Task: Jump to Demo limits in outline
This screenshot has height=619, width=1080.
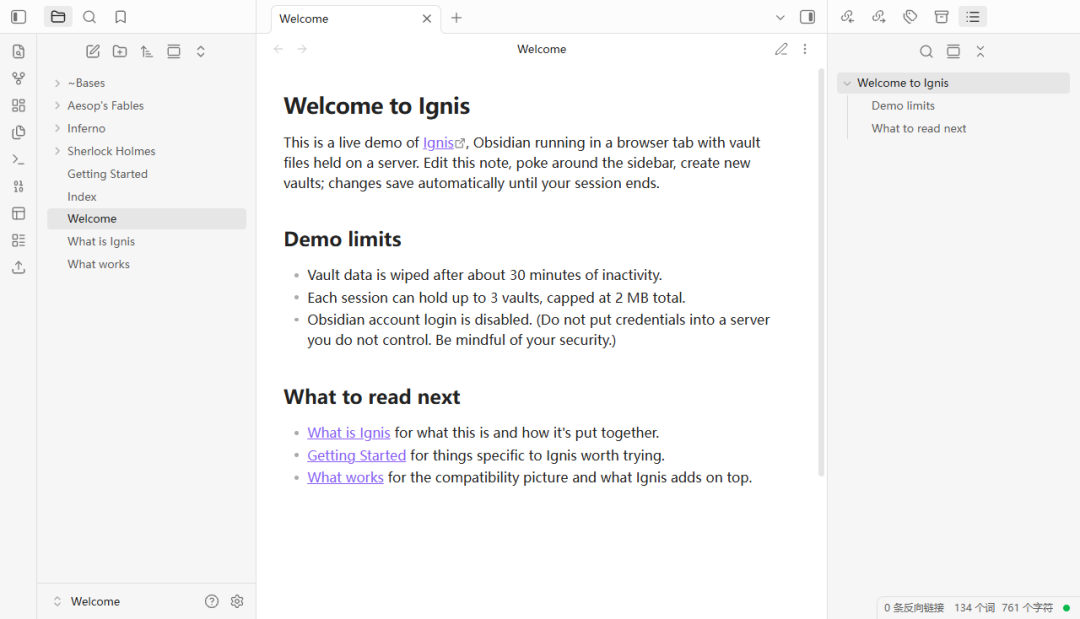Action: point(903,106)
